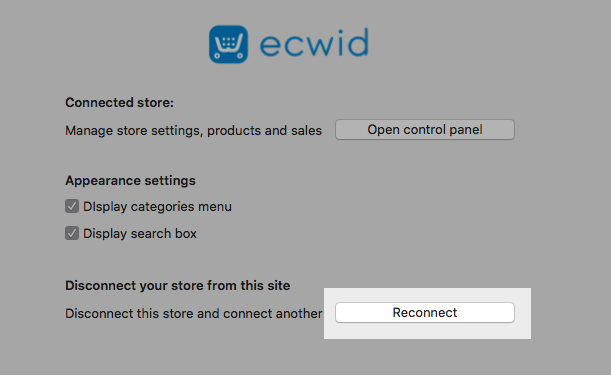Viewport: 611px width, 375px height.
Task: Click the checkmark in the categories menu box
Action: (x=72, y=206)
